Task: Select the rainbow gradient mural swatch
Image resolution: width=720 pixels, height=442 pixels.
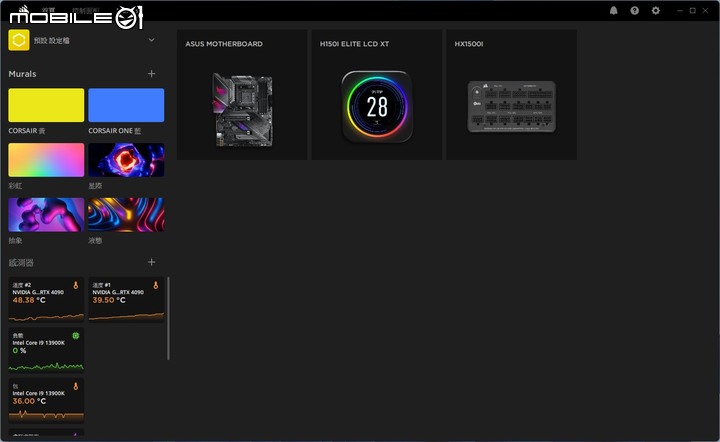Action: point(46,160)
